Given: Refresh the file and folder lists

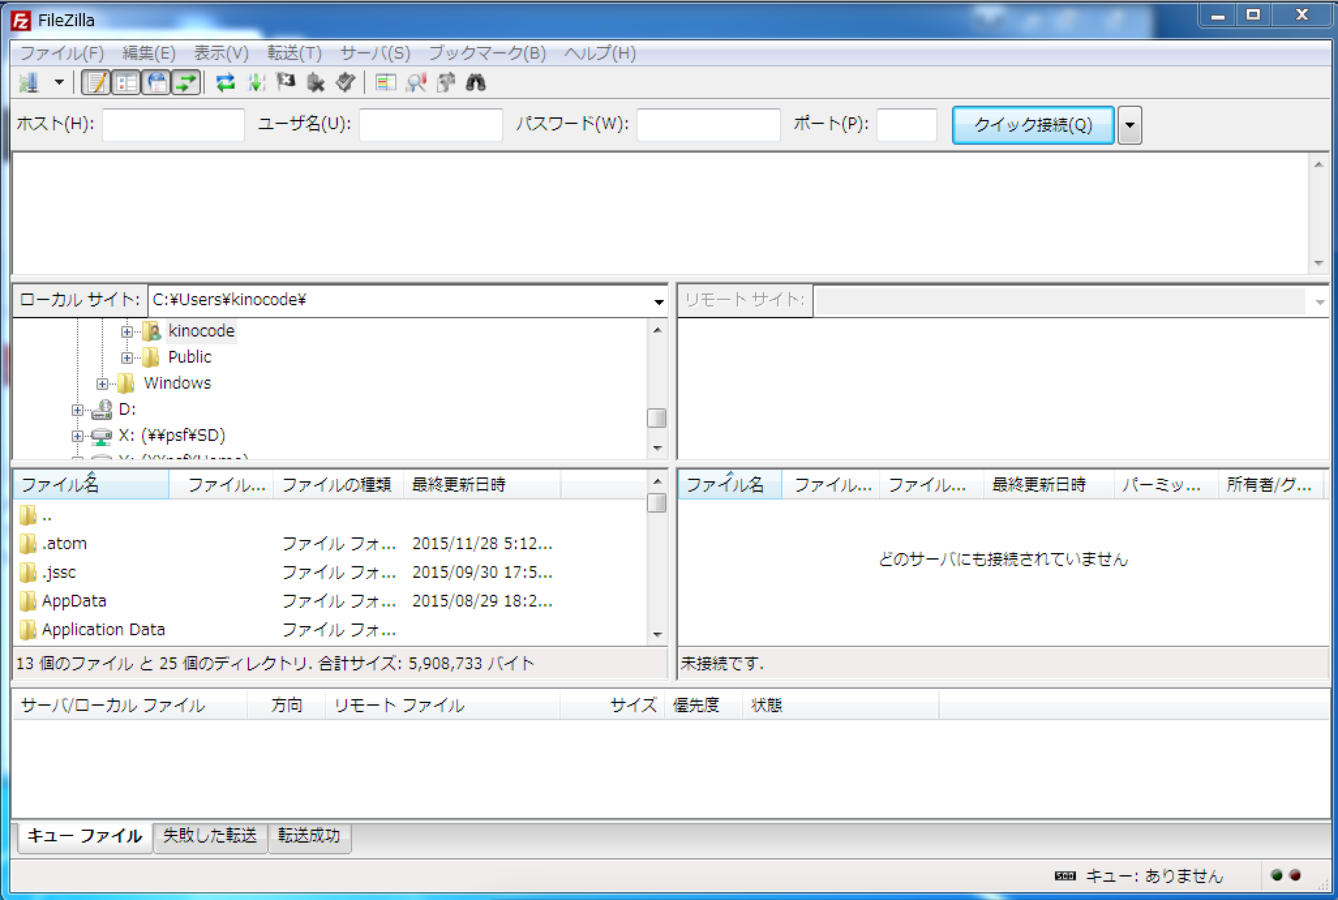Looking at the screenshot, I should coord(226,83).
